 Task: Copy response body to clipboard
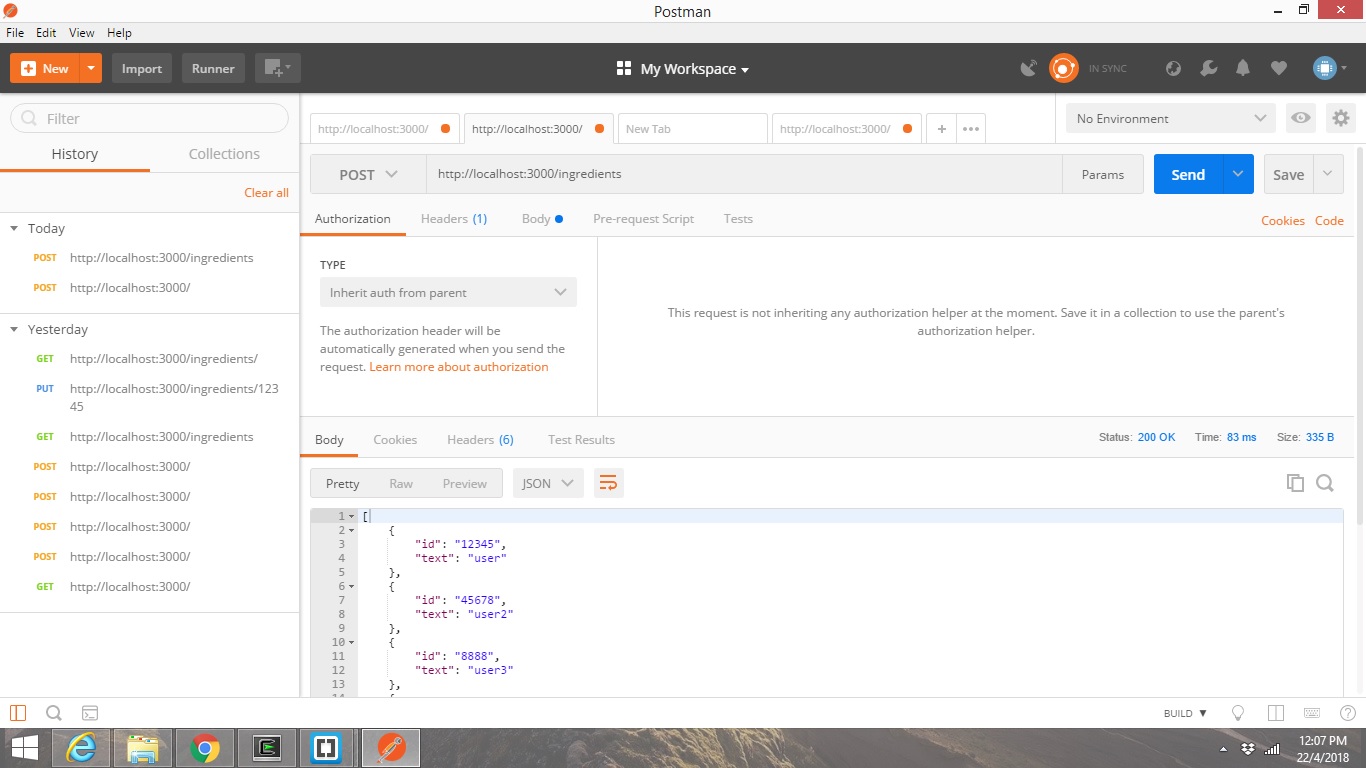point(1295,483)
